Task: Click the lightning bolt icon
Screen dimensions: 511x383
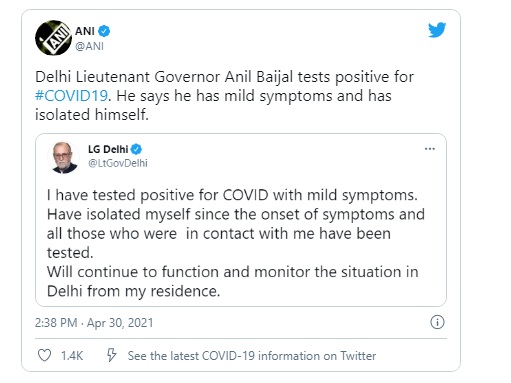Action: [x=111, y=355]
